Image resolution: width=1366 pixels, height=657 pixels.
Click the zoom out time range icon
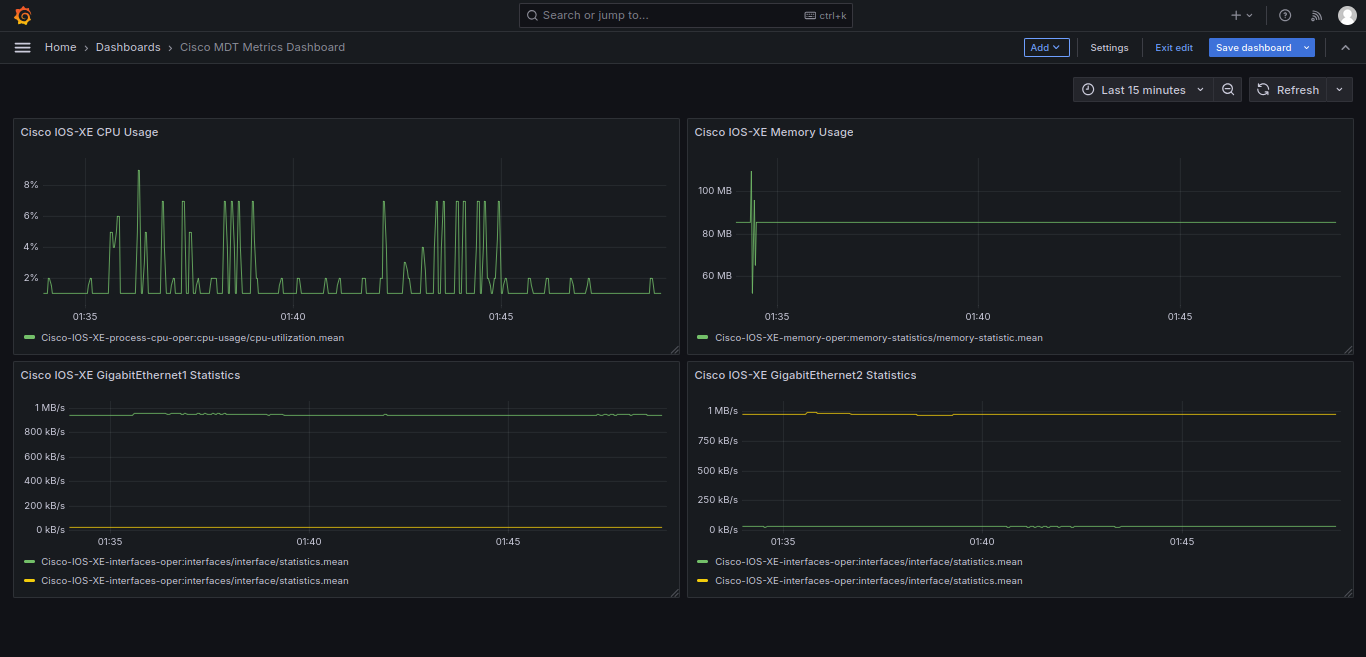[1228, 90]
